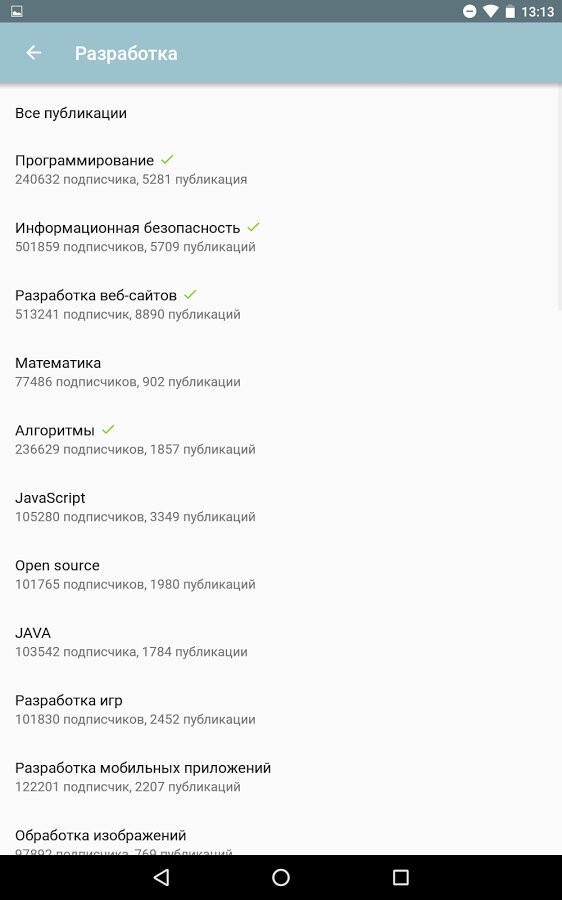562x900 pixels.
Task: Select the Разработка игр hub
Action: coord(281,709)
